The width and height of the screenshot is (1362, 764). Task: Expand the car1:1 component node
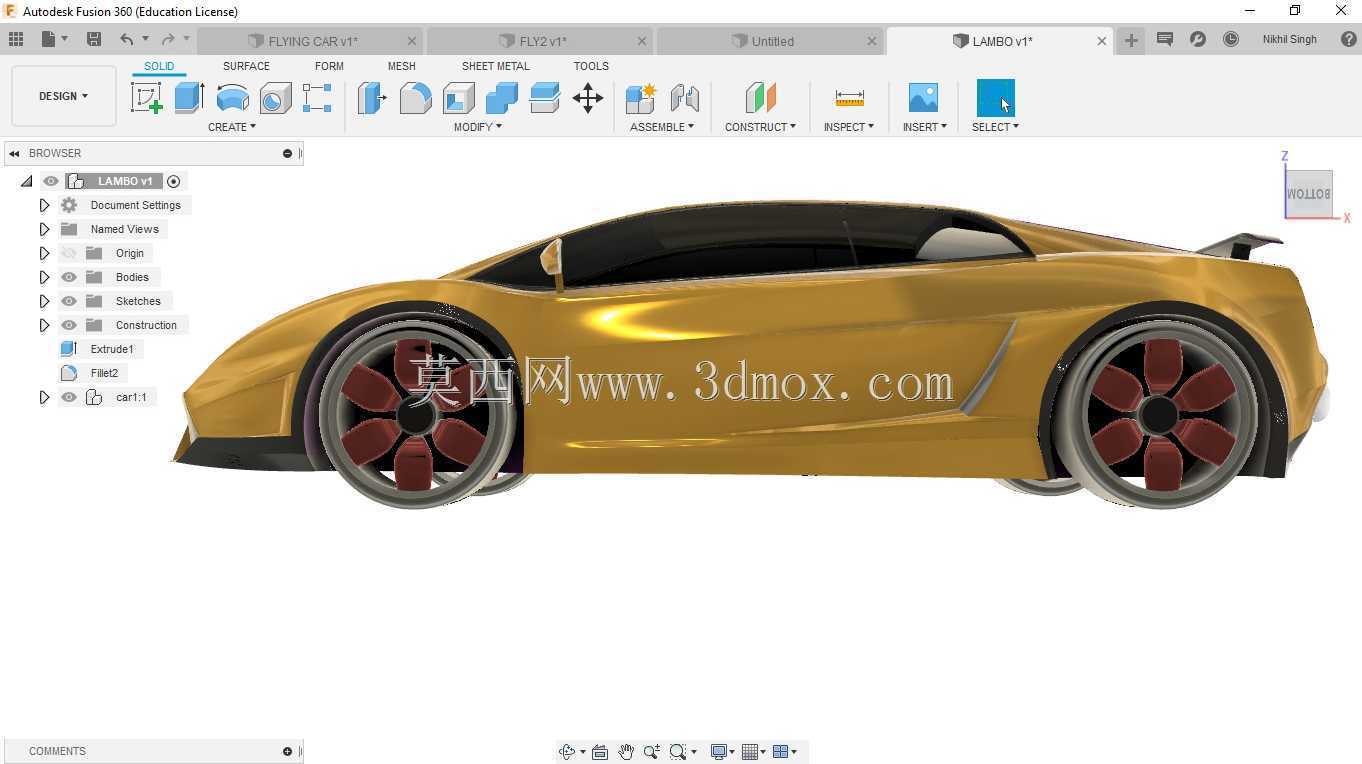(44, 397)
